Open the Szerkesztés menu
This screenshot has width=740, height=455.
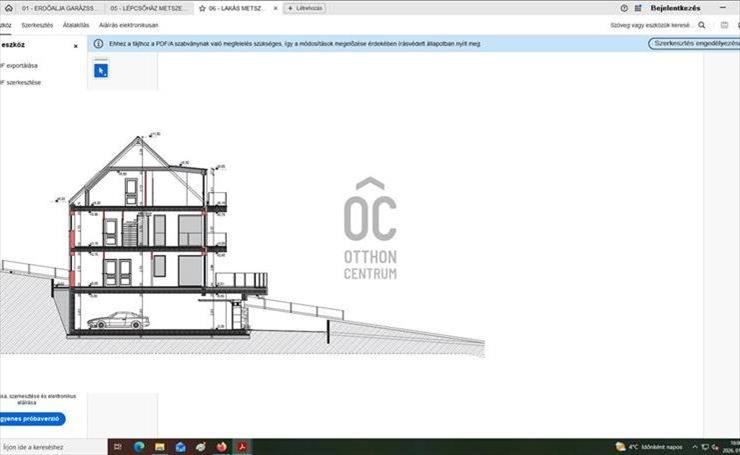click(37, 25)
